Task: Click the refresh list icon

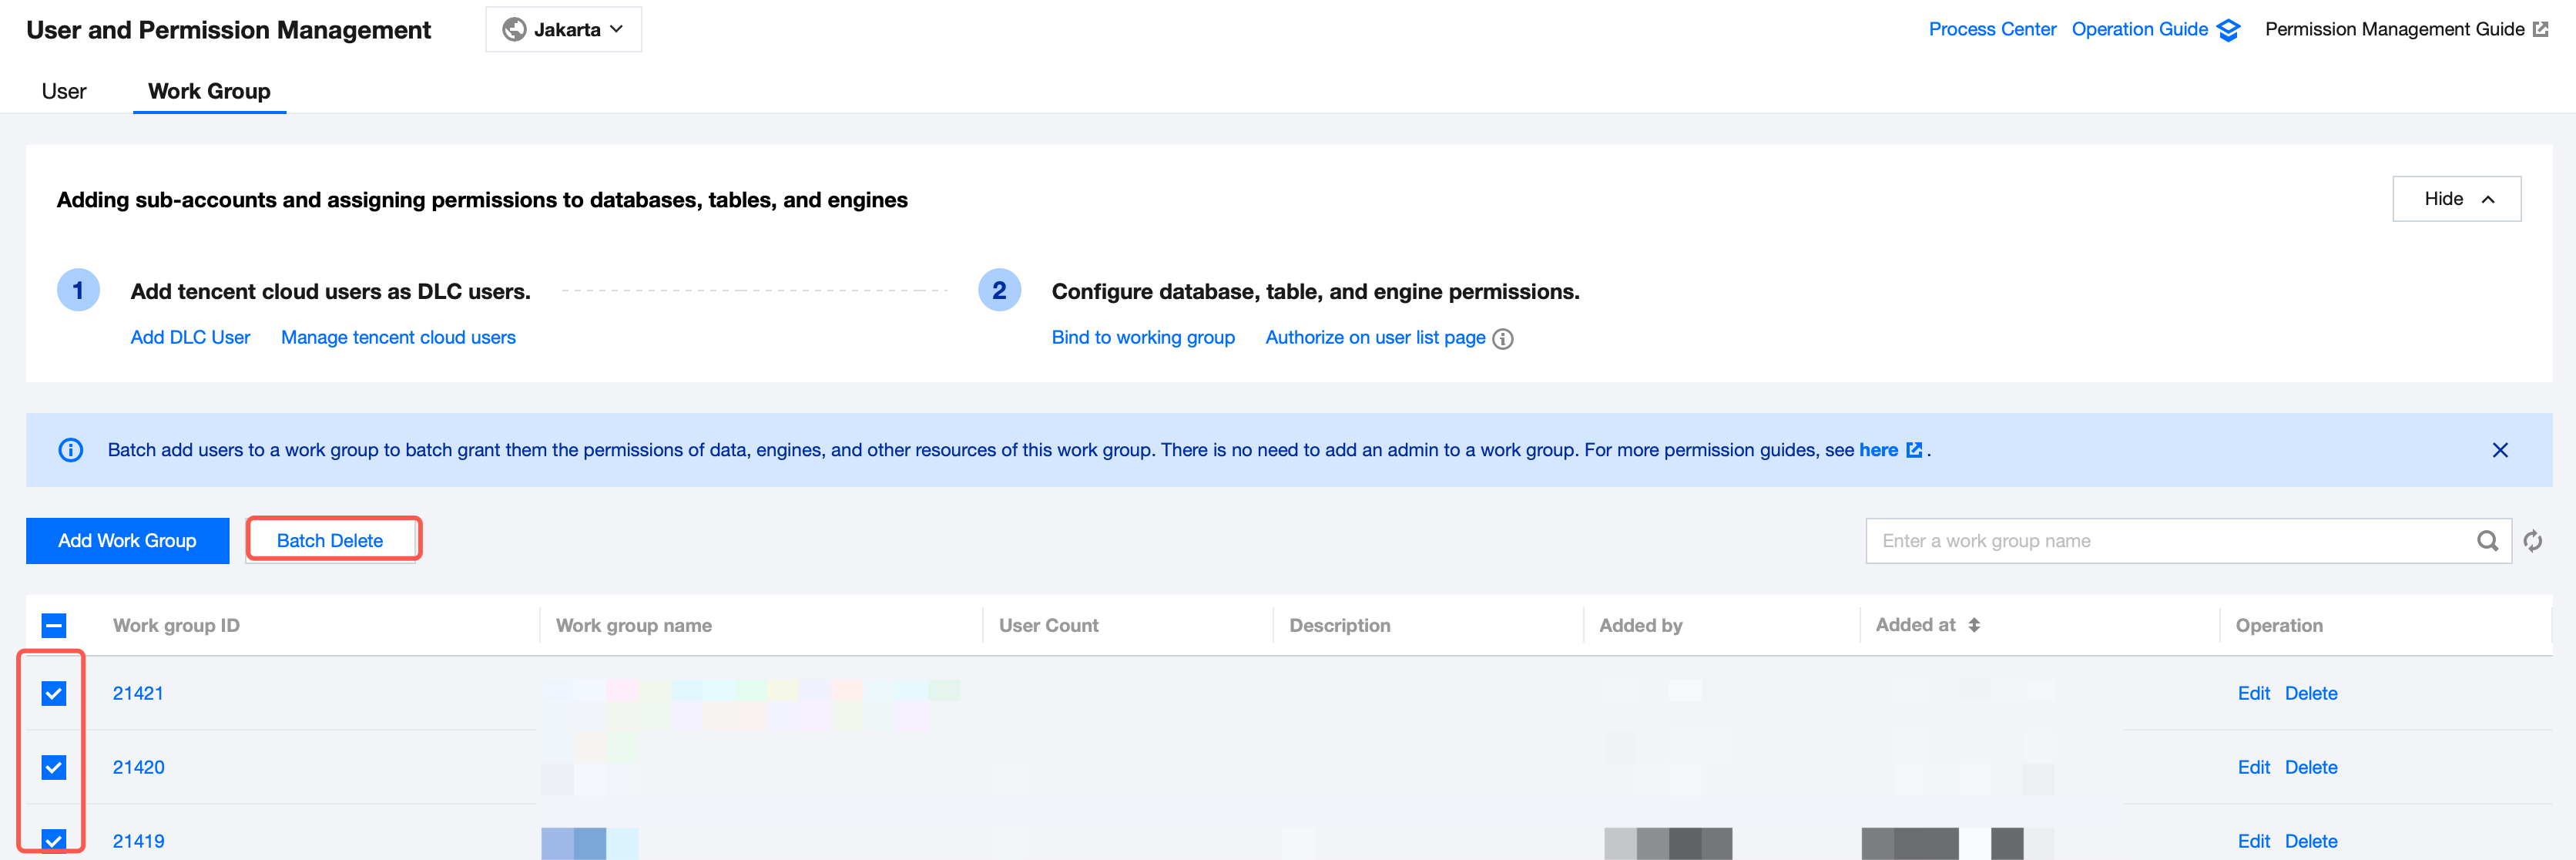Action: (x=2532, y=541)
